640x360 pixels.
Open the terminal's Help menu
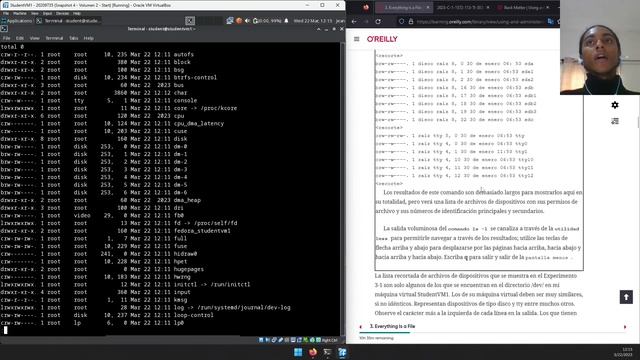89,38
